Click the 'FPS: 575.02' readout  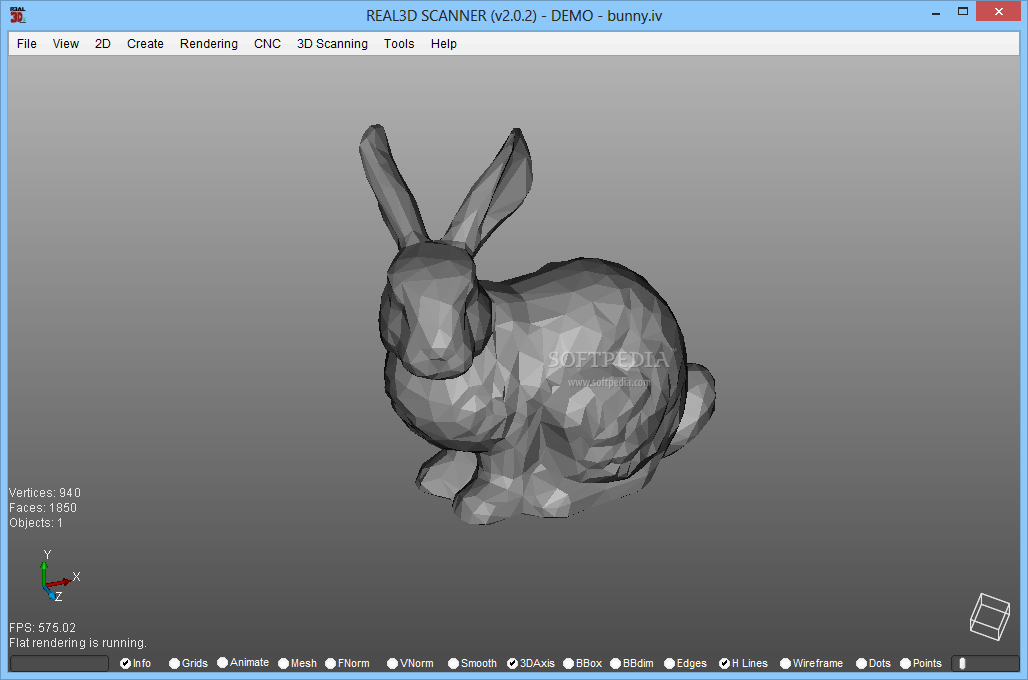[42, 628]
